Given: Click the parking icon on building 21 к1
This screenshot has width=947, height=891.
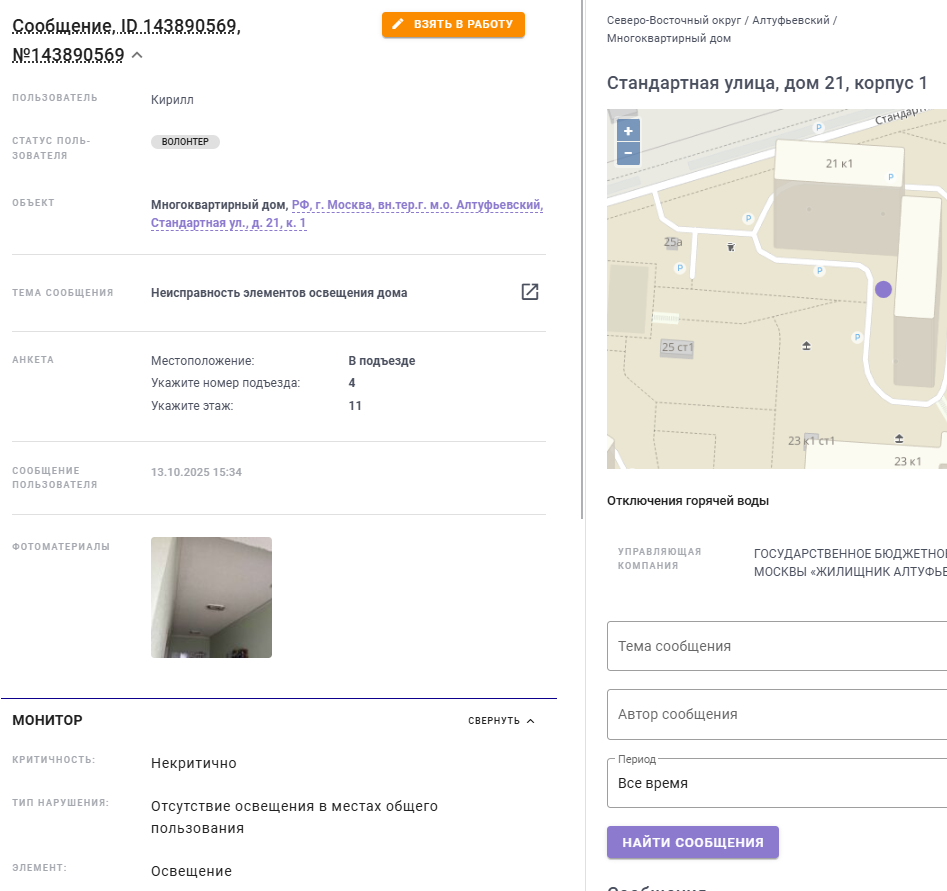Looking at the screenshot, I should (891, 177).
